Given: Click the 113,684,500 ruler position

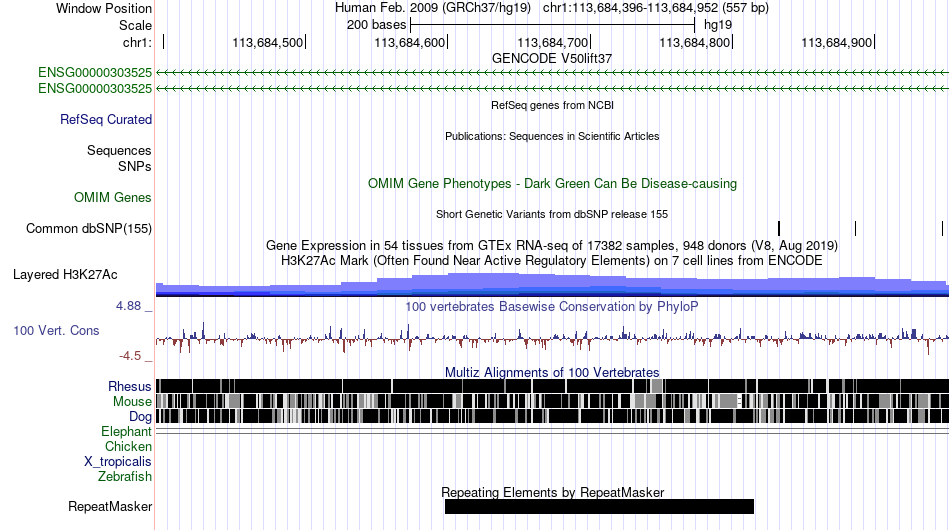Looking at the screenshot, I should pyautogui.click(x=268, y=42).
